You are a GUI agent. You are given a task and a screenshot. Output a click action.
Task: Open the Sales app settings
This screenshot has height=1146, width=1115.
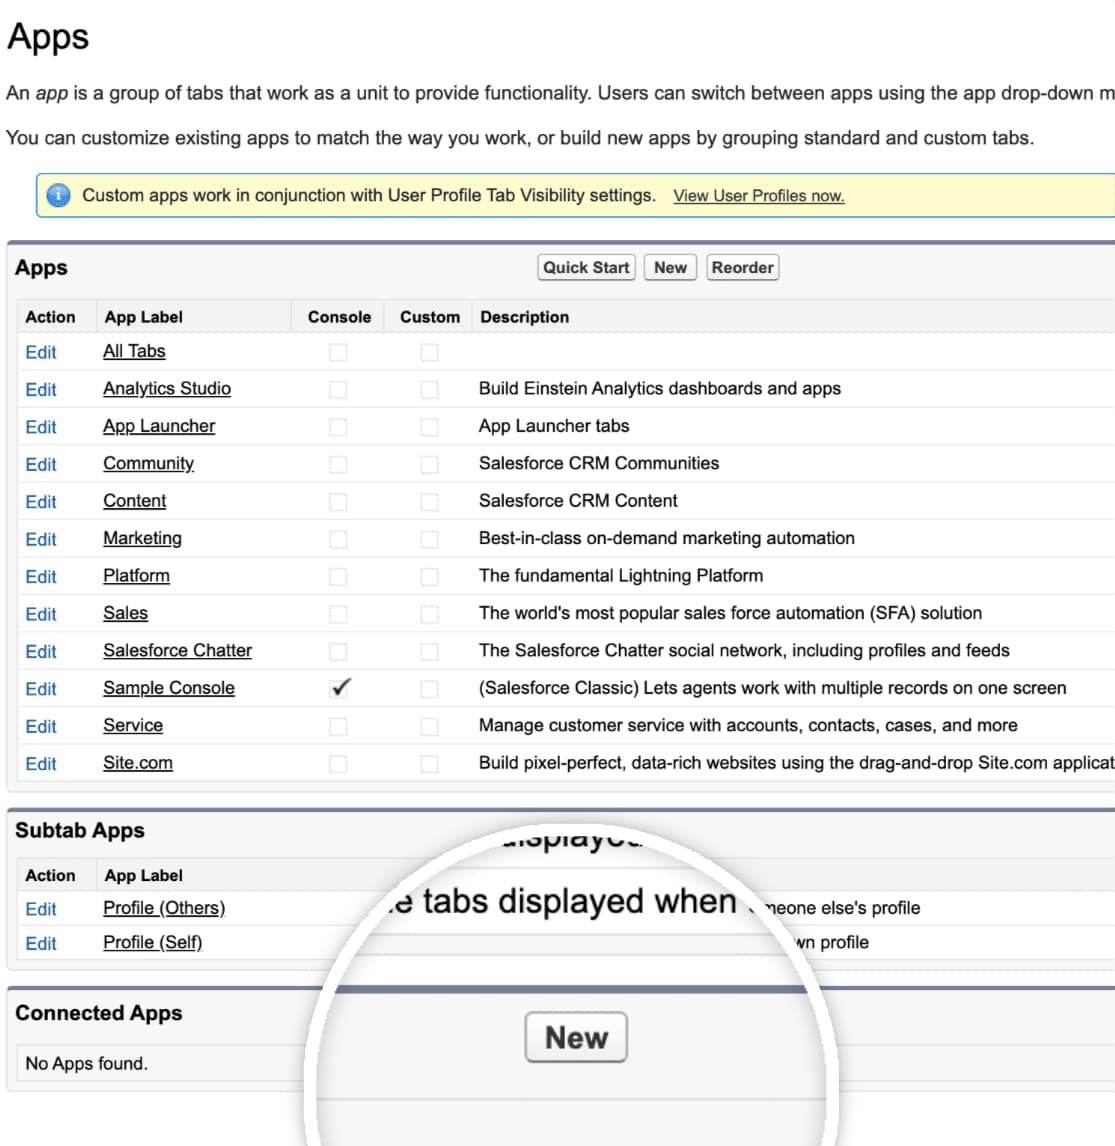point(125,613)
